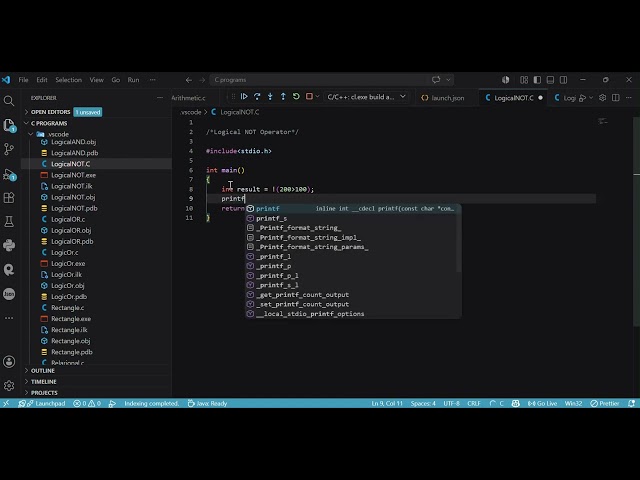Open dropdown arrow next to Stop button
Viewport: 640px width, 480px height.
[x=317, y=97]
